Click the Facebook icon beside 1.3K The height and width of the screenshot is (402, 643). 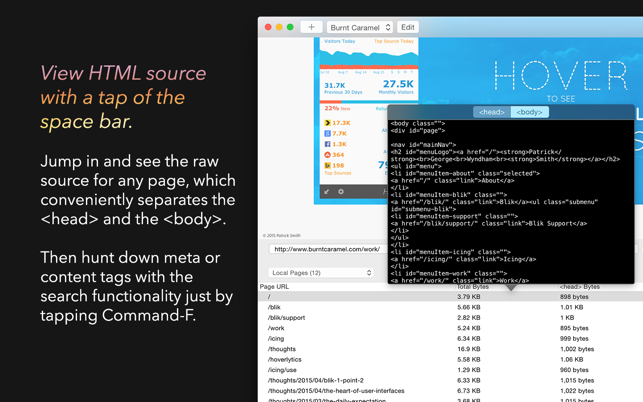click(x=327, y=144)
